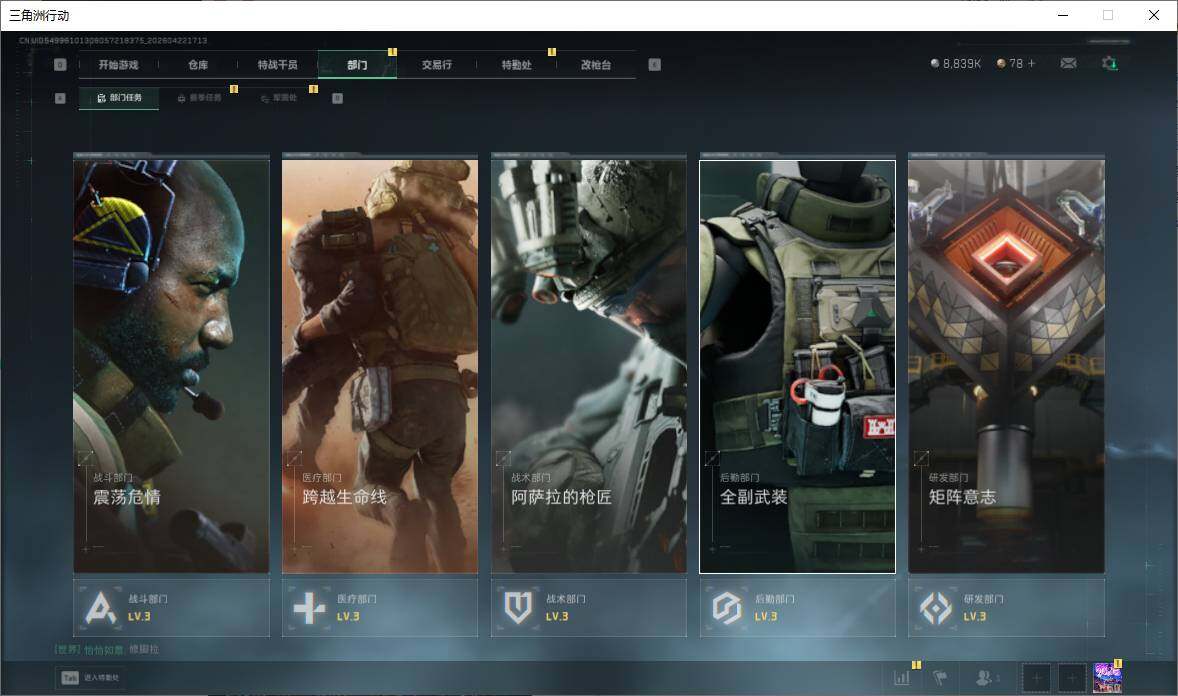Click the plus next to 78 currency
Image resolution: width=1178 pixels, height=696 pixels.
[x=1032, y=63]
